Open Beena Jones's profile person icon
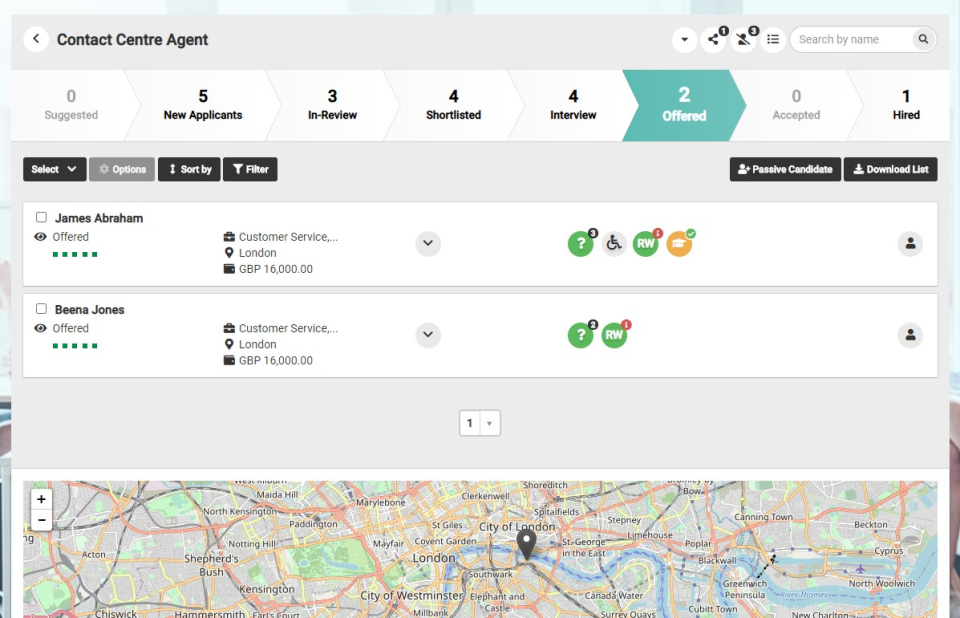Viewport: 960px width, 618px height. click(910, 336)
